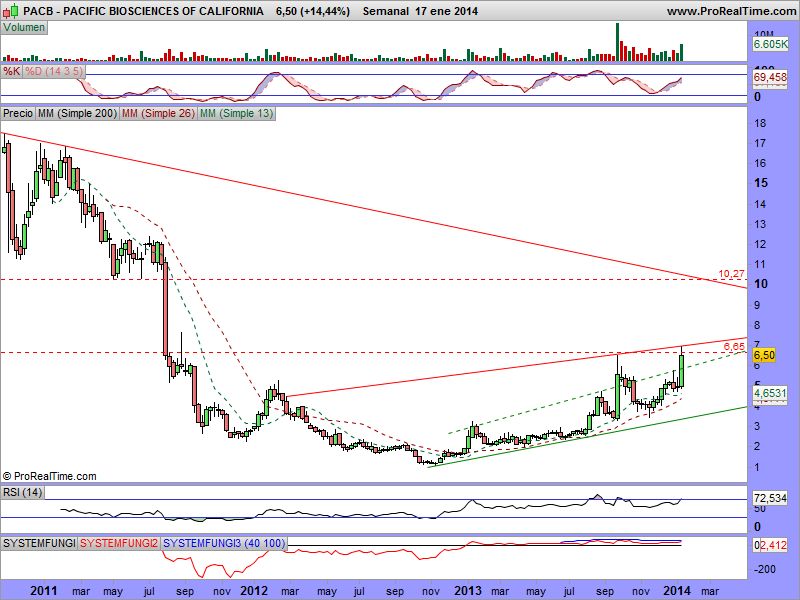Click the 6,65 resistance level label
The height and width of the screenshot is (600, 800).
(734, 347)
